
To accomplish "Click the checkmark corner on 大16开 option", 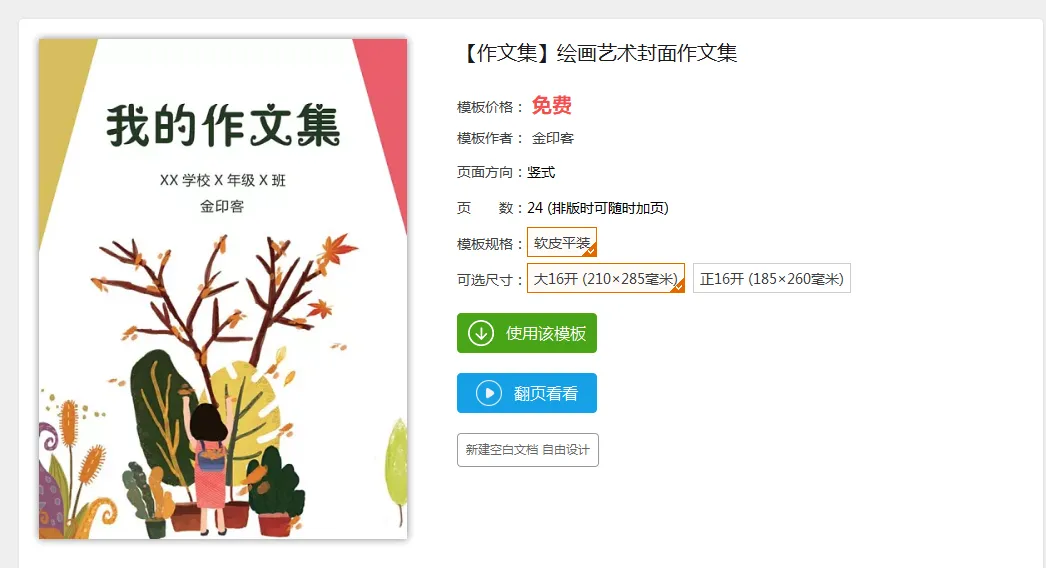I will pyautogui.click(x=678, y=286).
